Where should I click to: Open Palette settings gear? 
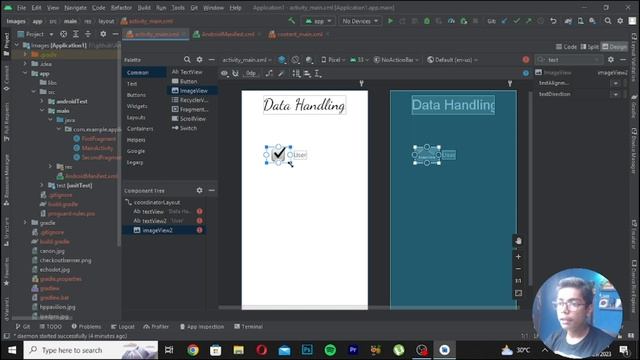(199, 60)
